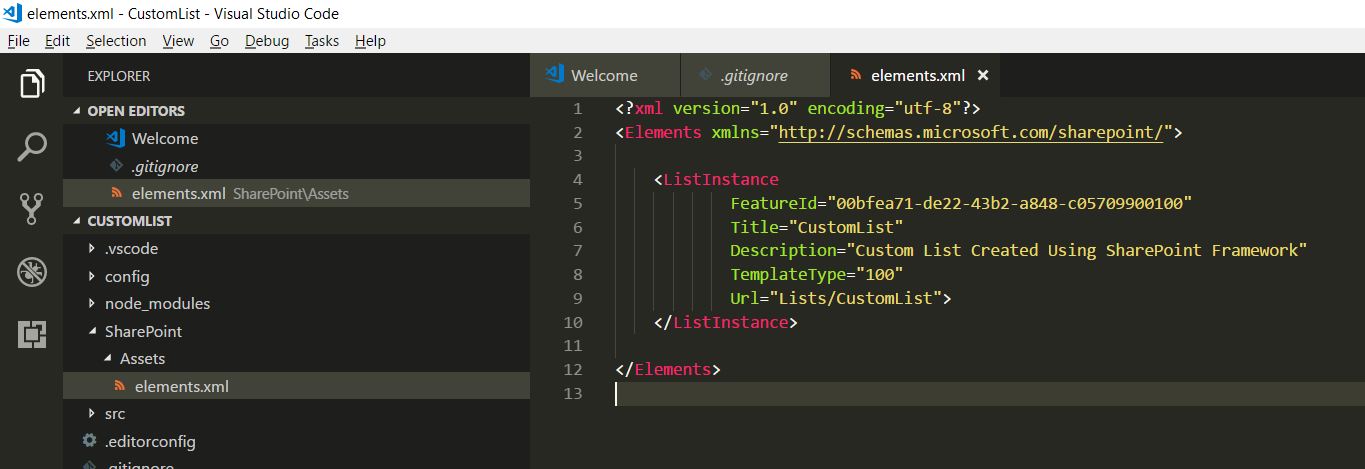Collapse the SharePoint folder
The width and height of the screenshot is (1365, 469).
[92, 331]
